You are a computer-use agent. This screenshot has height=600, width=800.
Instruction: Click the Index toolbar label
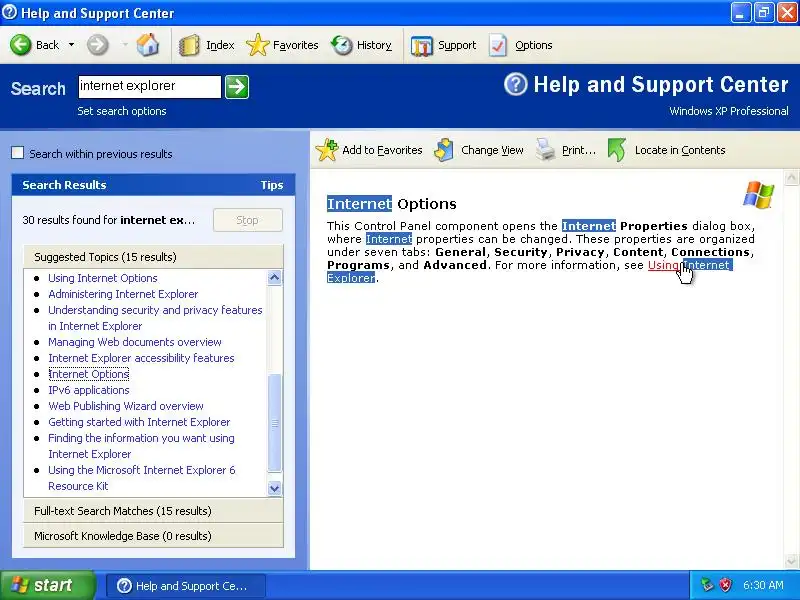click(x=220, y=45)
